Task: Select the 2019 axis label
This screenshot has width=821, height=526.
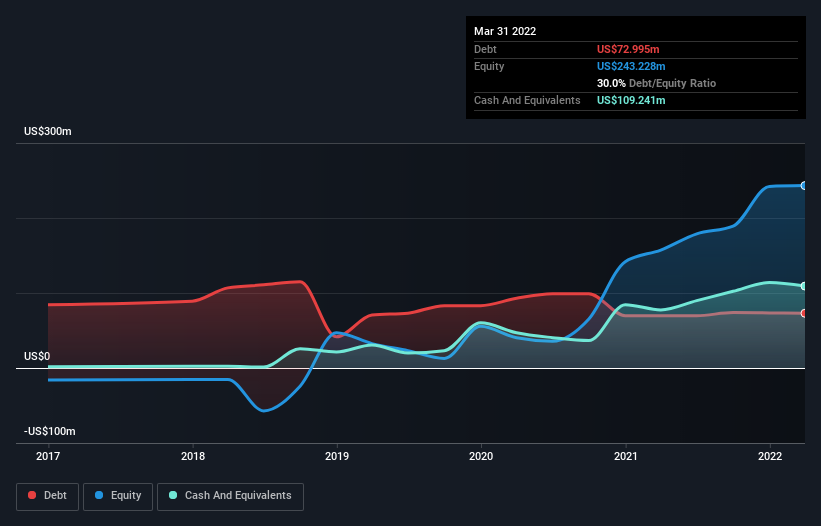Action: point(337,456)
